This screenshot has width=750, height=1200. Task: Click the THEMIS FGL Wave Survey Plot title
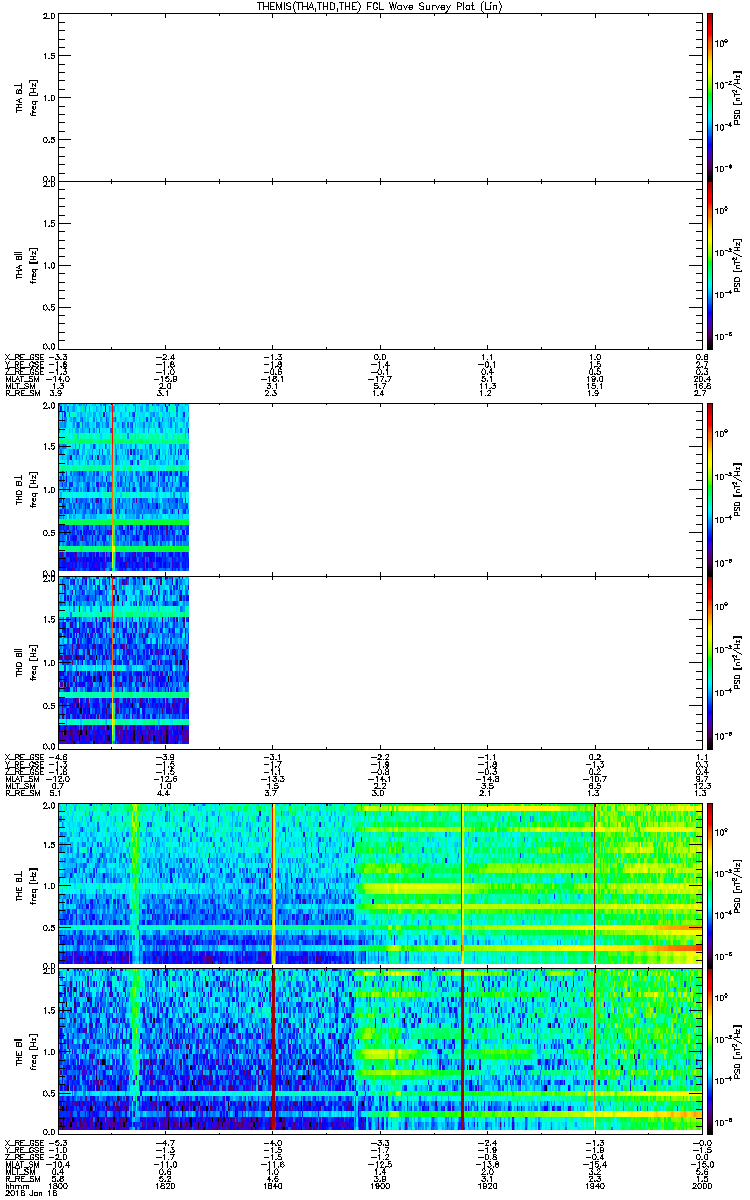click(x=382, y=6)
